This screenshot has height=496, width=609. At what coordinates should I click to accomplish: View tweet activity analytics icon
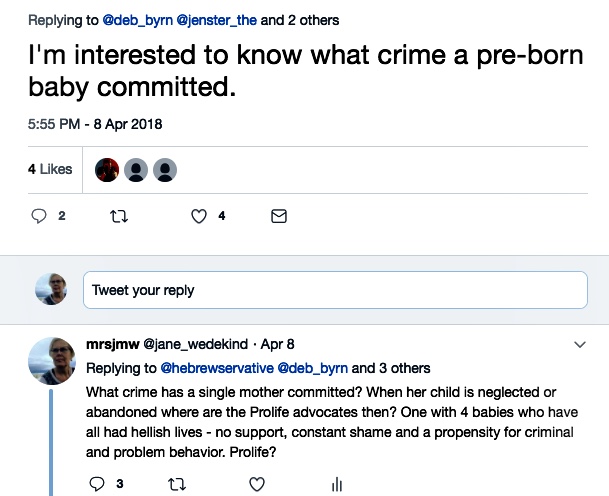pyautogui.click(x=336, y=484)
